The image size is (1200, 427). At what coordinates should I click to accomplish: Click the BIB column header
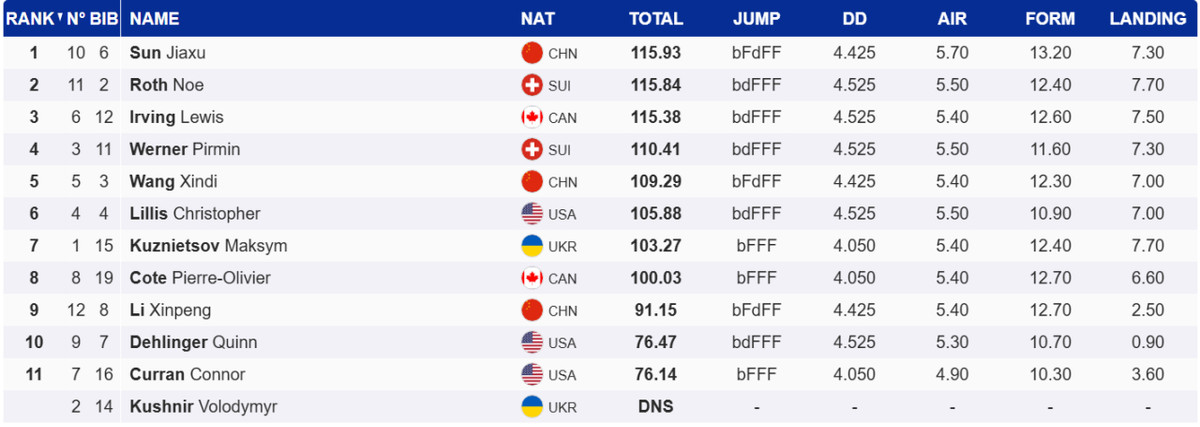tap(105, 18)
